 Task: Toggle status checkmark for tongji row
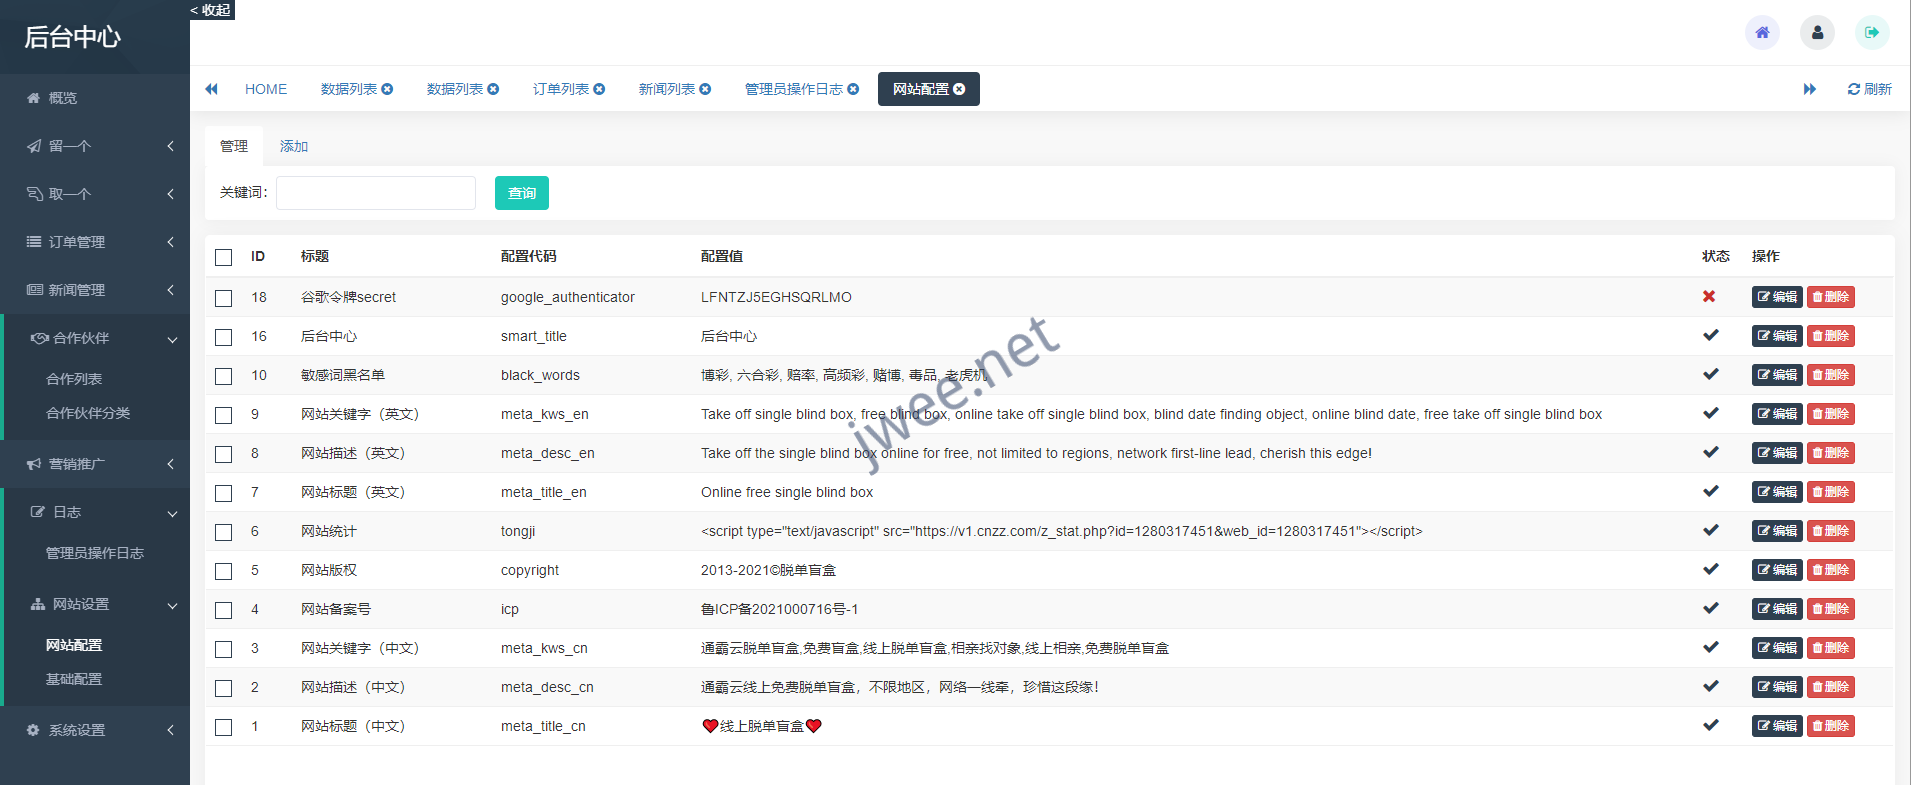(1710, 531)
